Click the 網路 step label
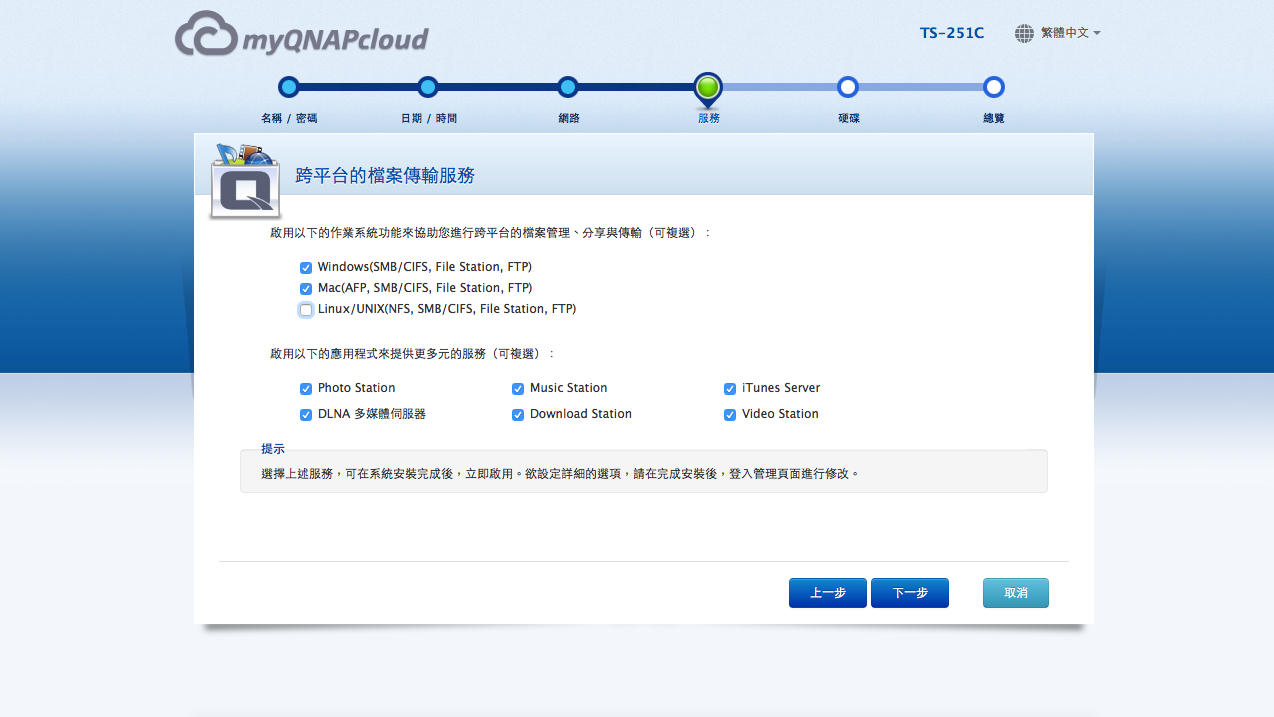Image resolution: width=1274 pixels, height=717 pixels. coord(569,118)
